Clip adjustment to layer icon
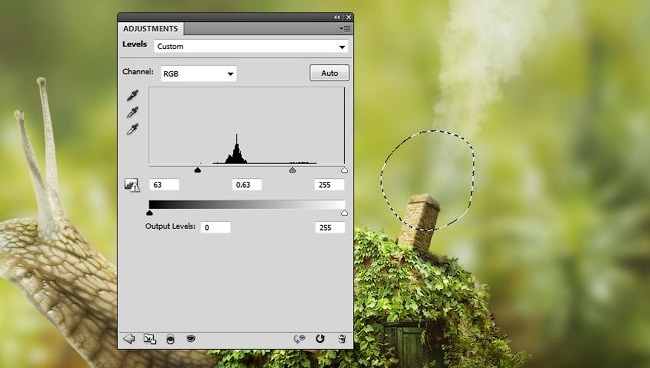The image size is (650, 368). point(170,339)
